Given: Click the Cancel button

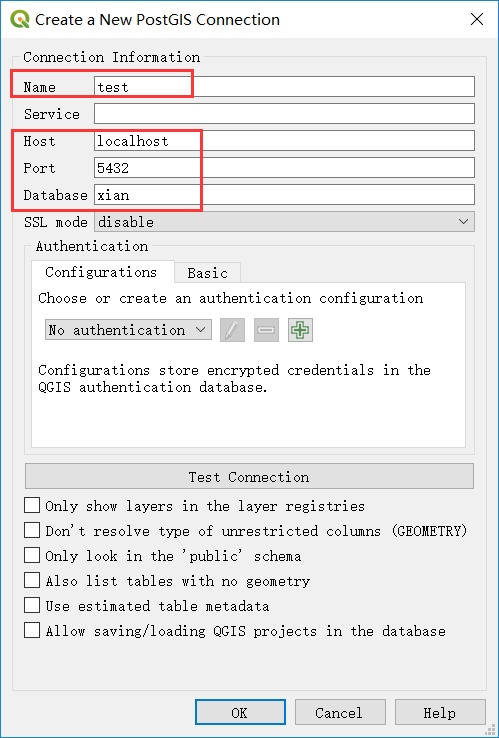Looking at the screenshot, I should coord(340,713).
